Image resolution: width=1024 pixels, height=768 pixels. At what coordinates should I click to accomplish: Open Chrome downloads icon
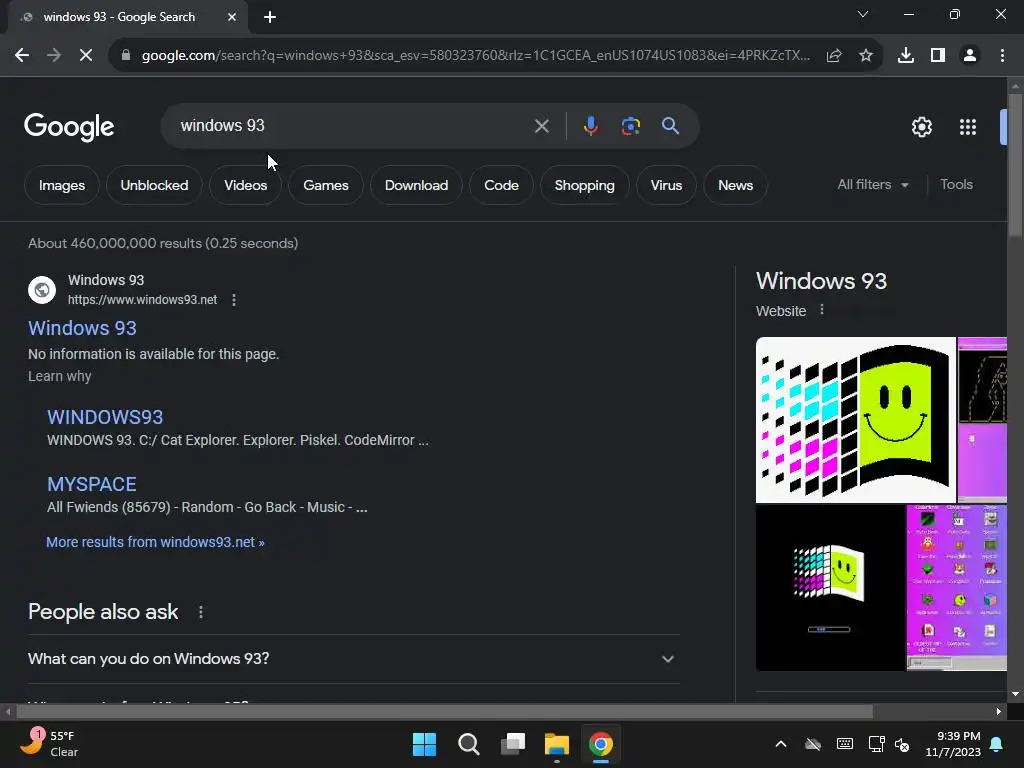pos(906,56)
